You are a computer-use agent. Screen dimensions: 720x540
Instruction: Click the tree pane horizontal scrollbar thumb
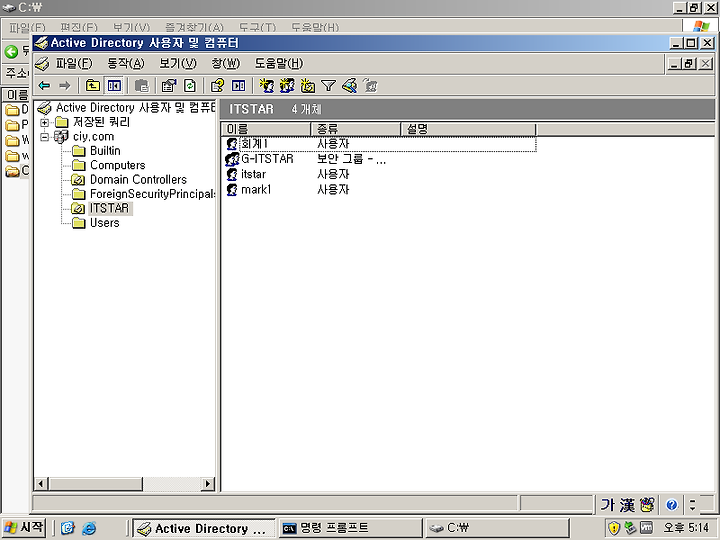pos(95,484)
